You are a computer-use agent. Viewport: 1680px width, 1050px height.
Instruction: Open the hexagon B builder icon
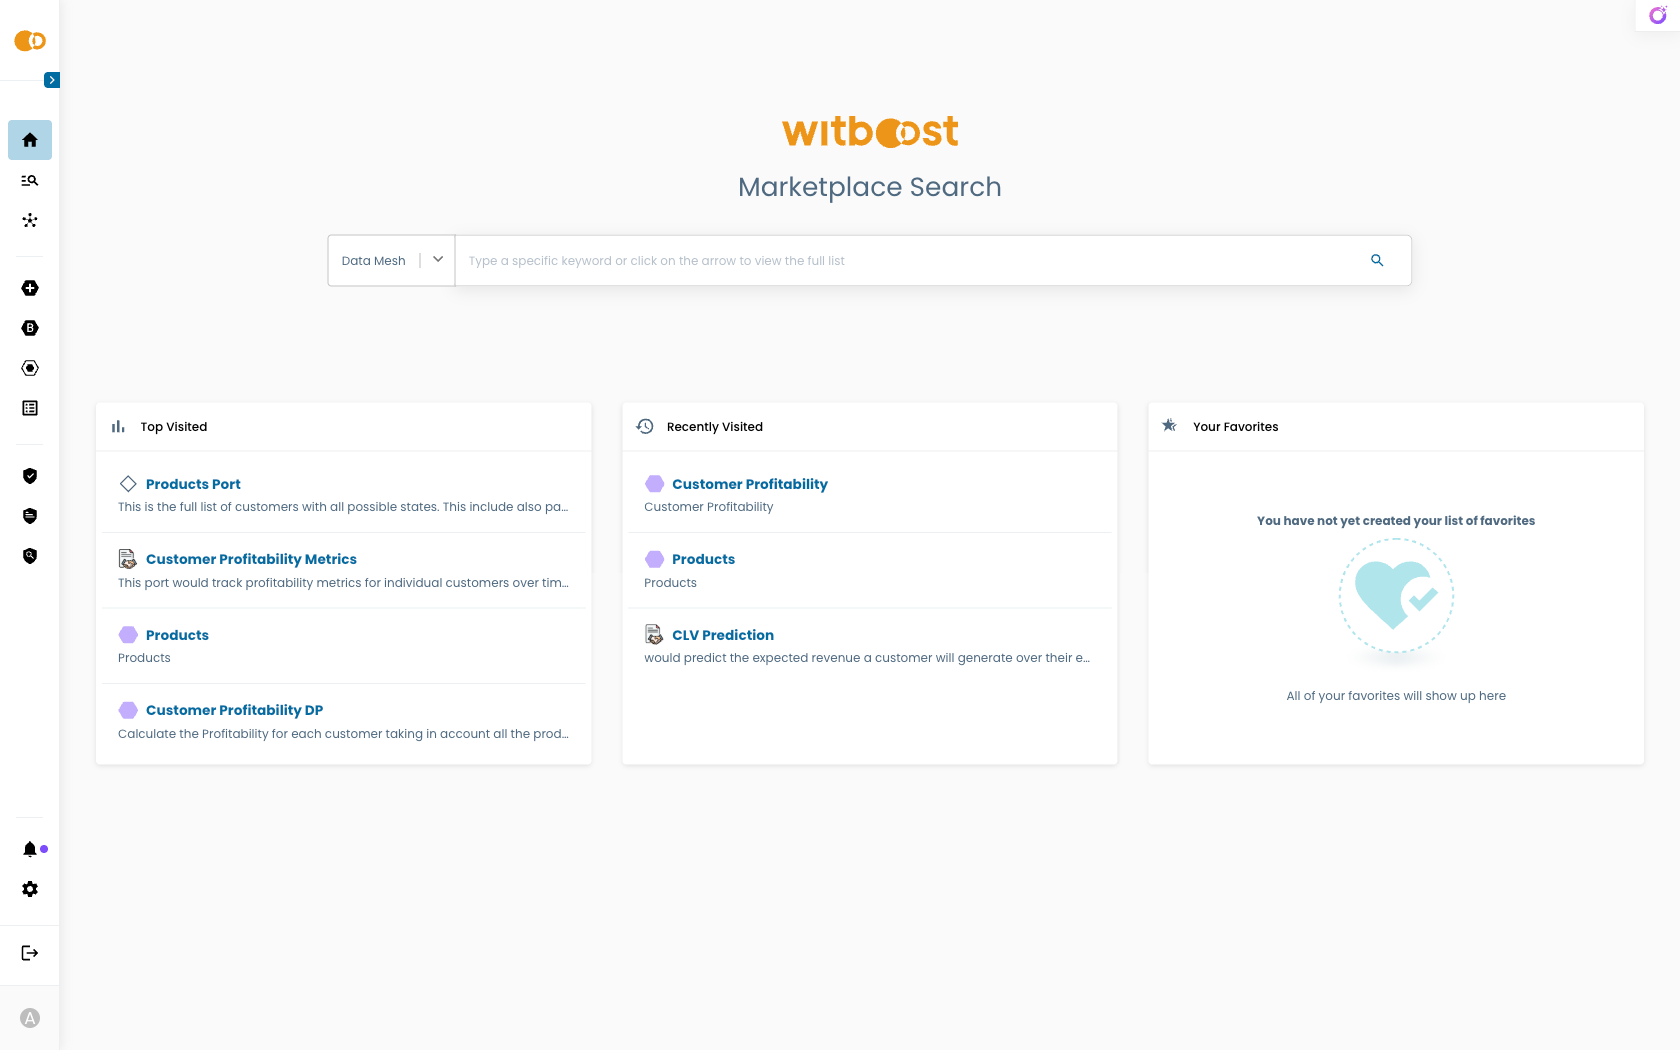click(30, 328)
